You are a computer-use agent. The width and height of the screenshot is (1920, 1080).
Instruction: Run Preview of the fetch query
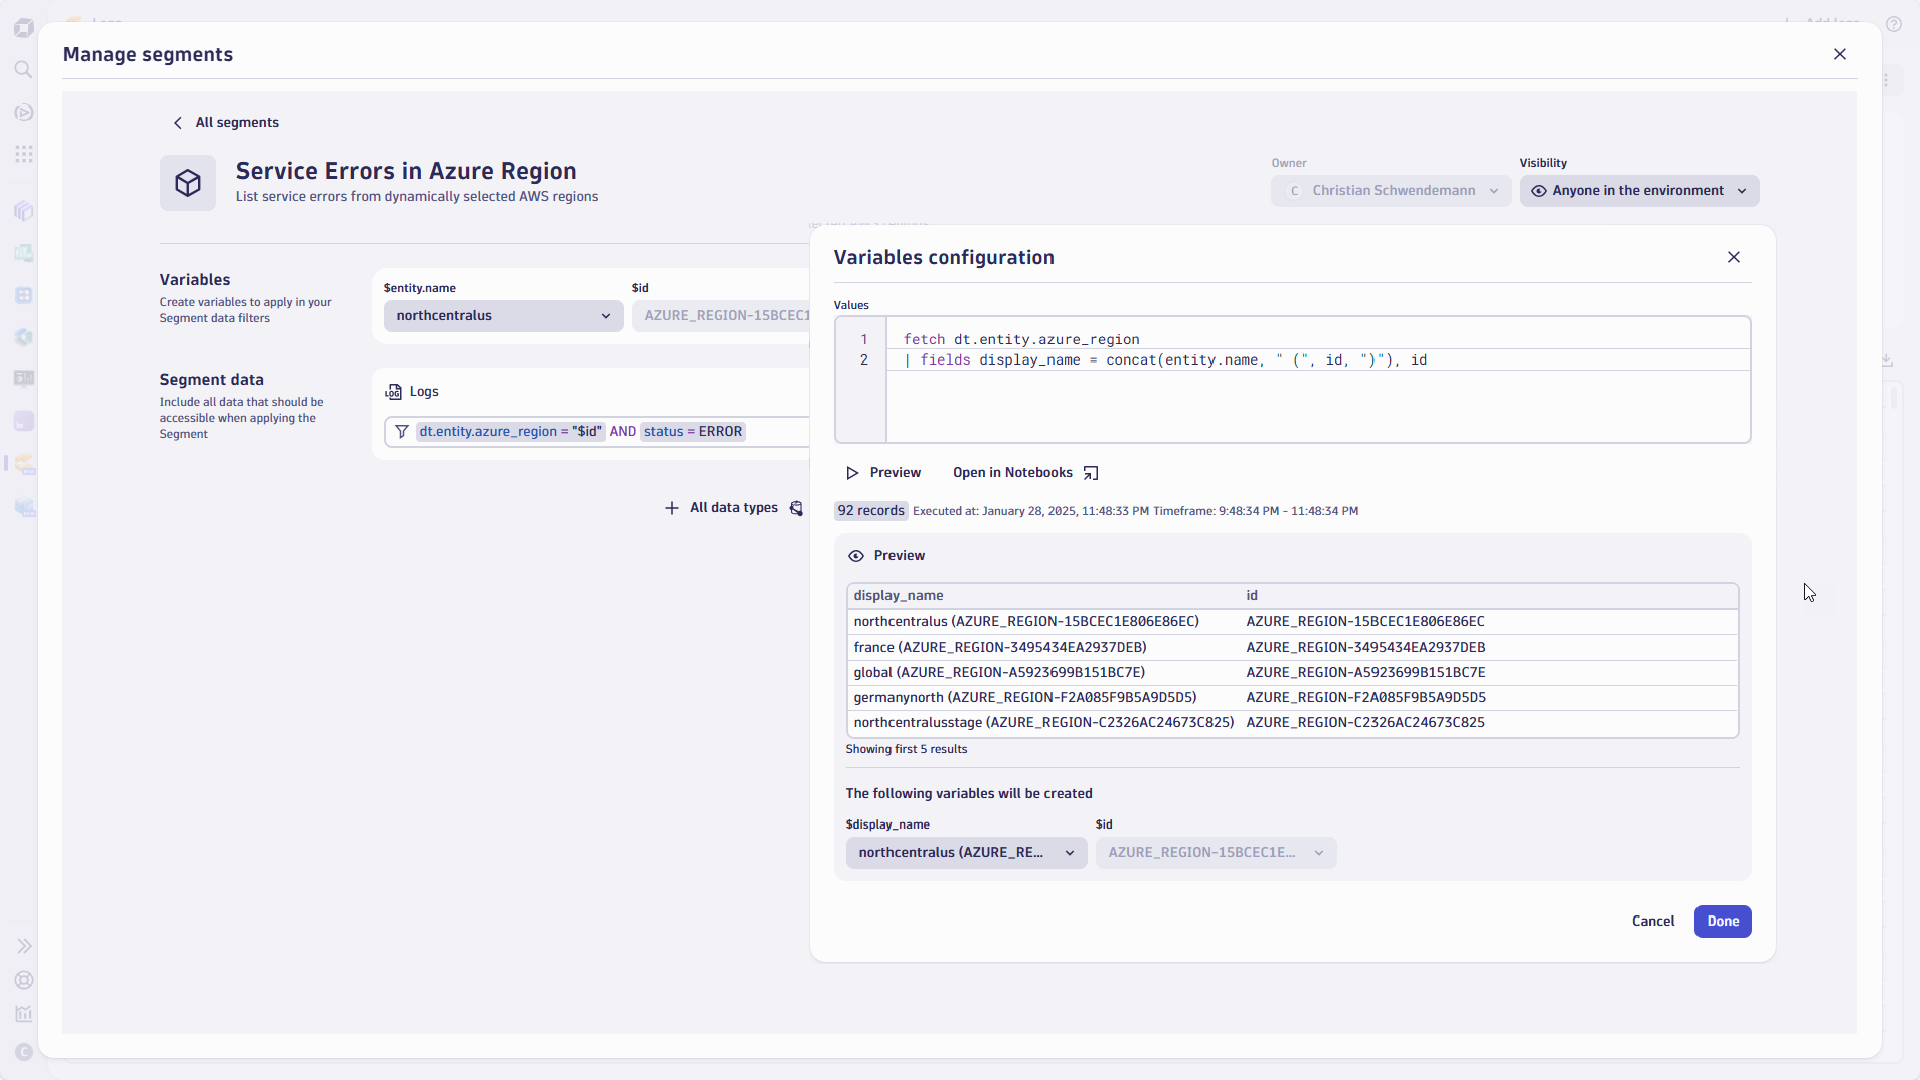tap(883, 472)
